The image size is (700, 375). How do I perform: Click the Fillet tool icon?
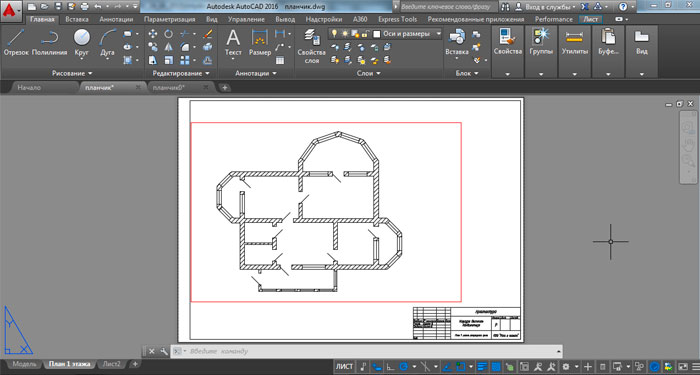184,47
